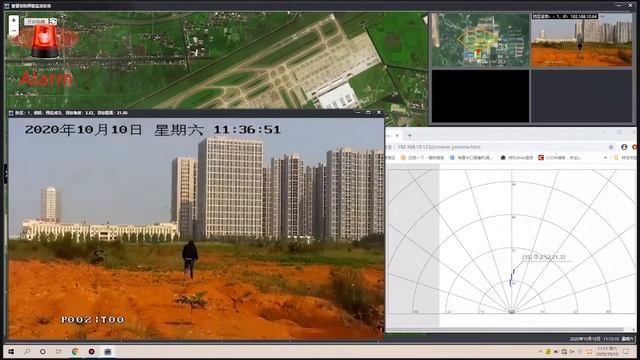Click the taskbar clock
The width and height of the screenshot is (640, 360).
point(607,351)
